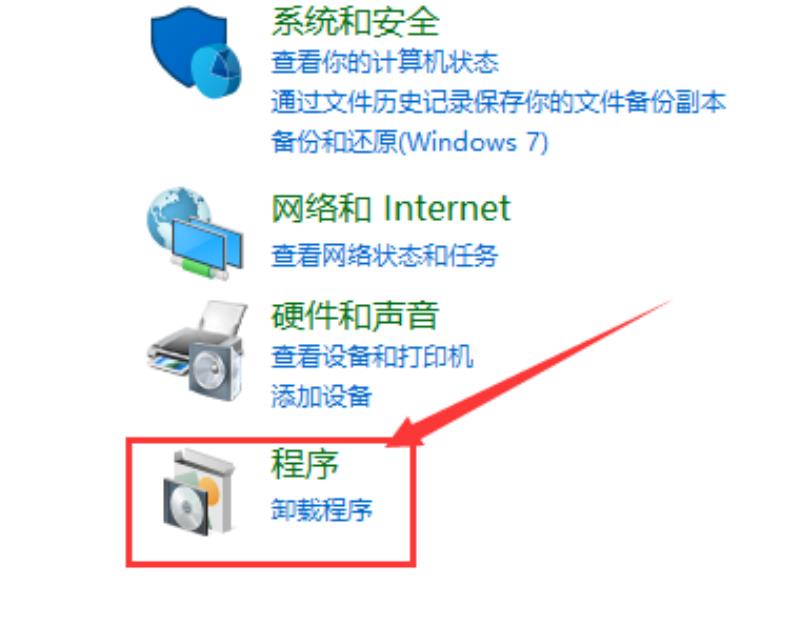Open the 程序 category heading
This screenshot has height=625, width=800.
coord(305,463)
